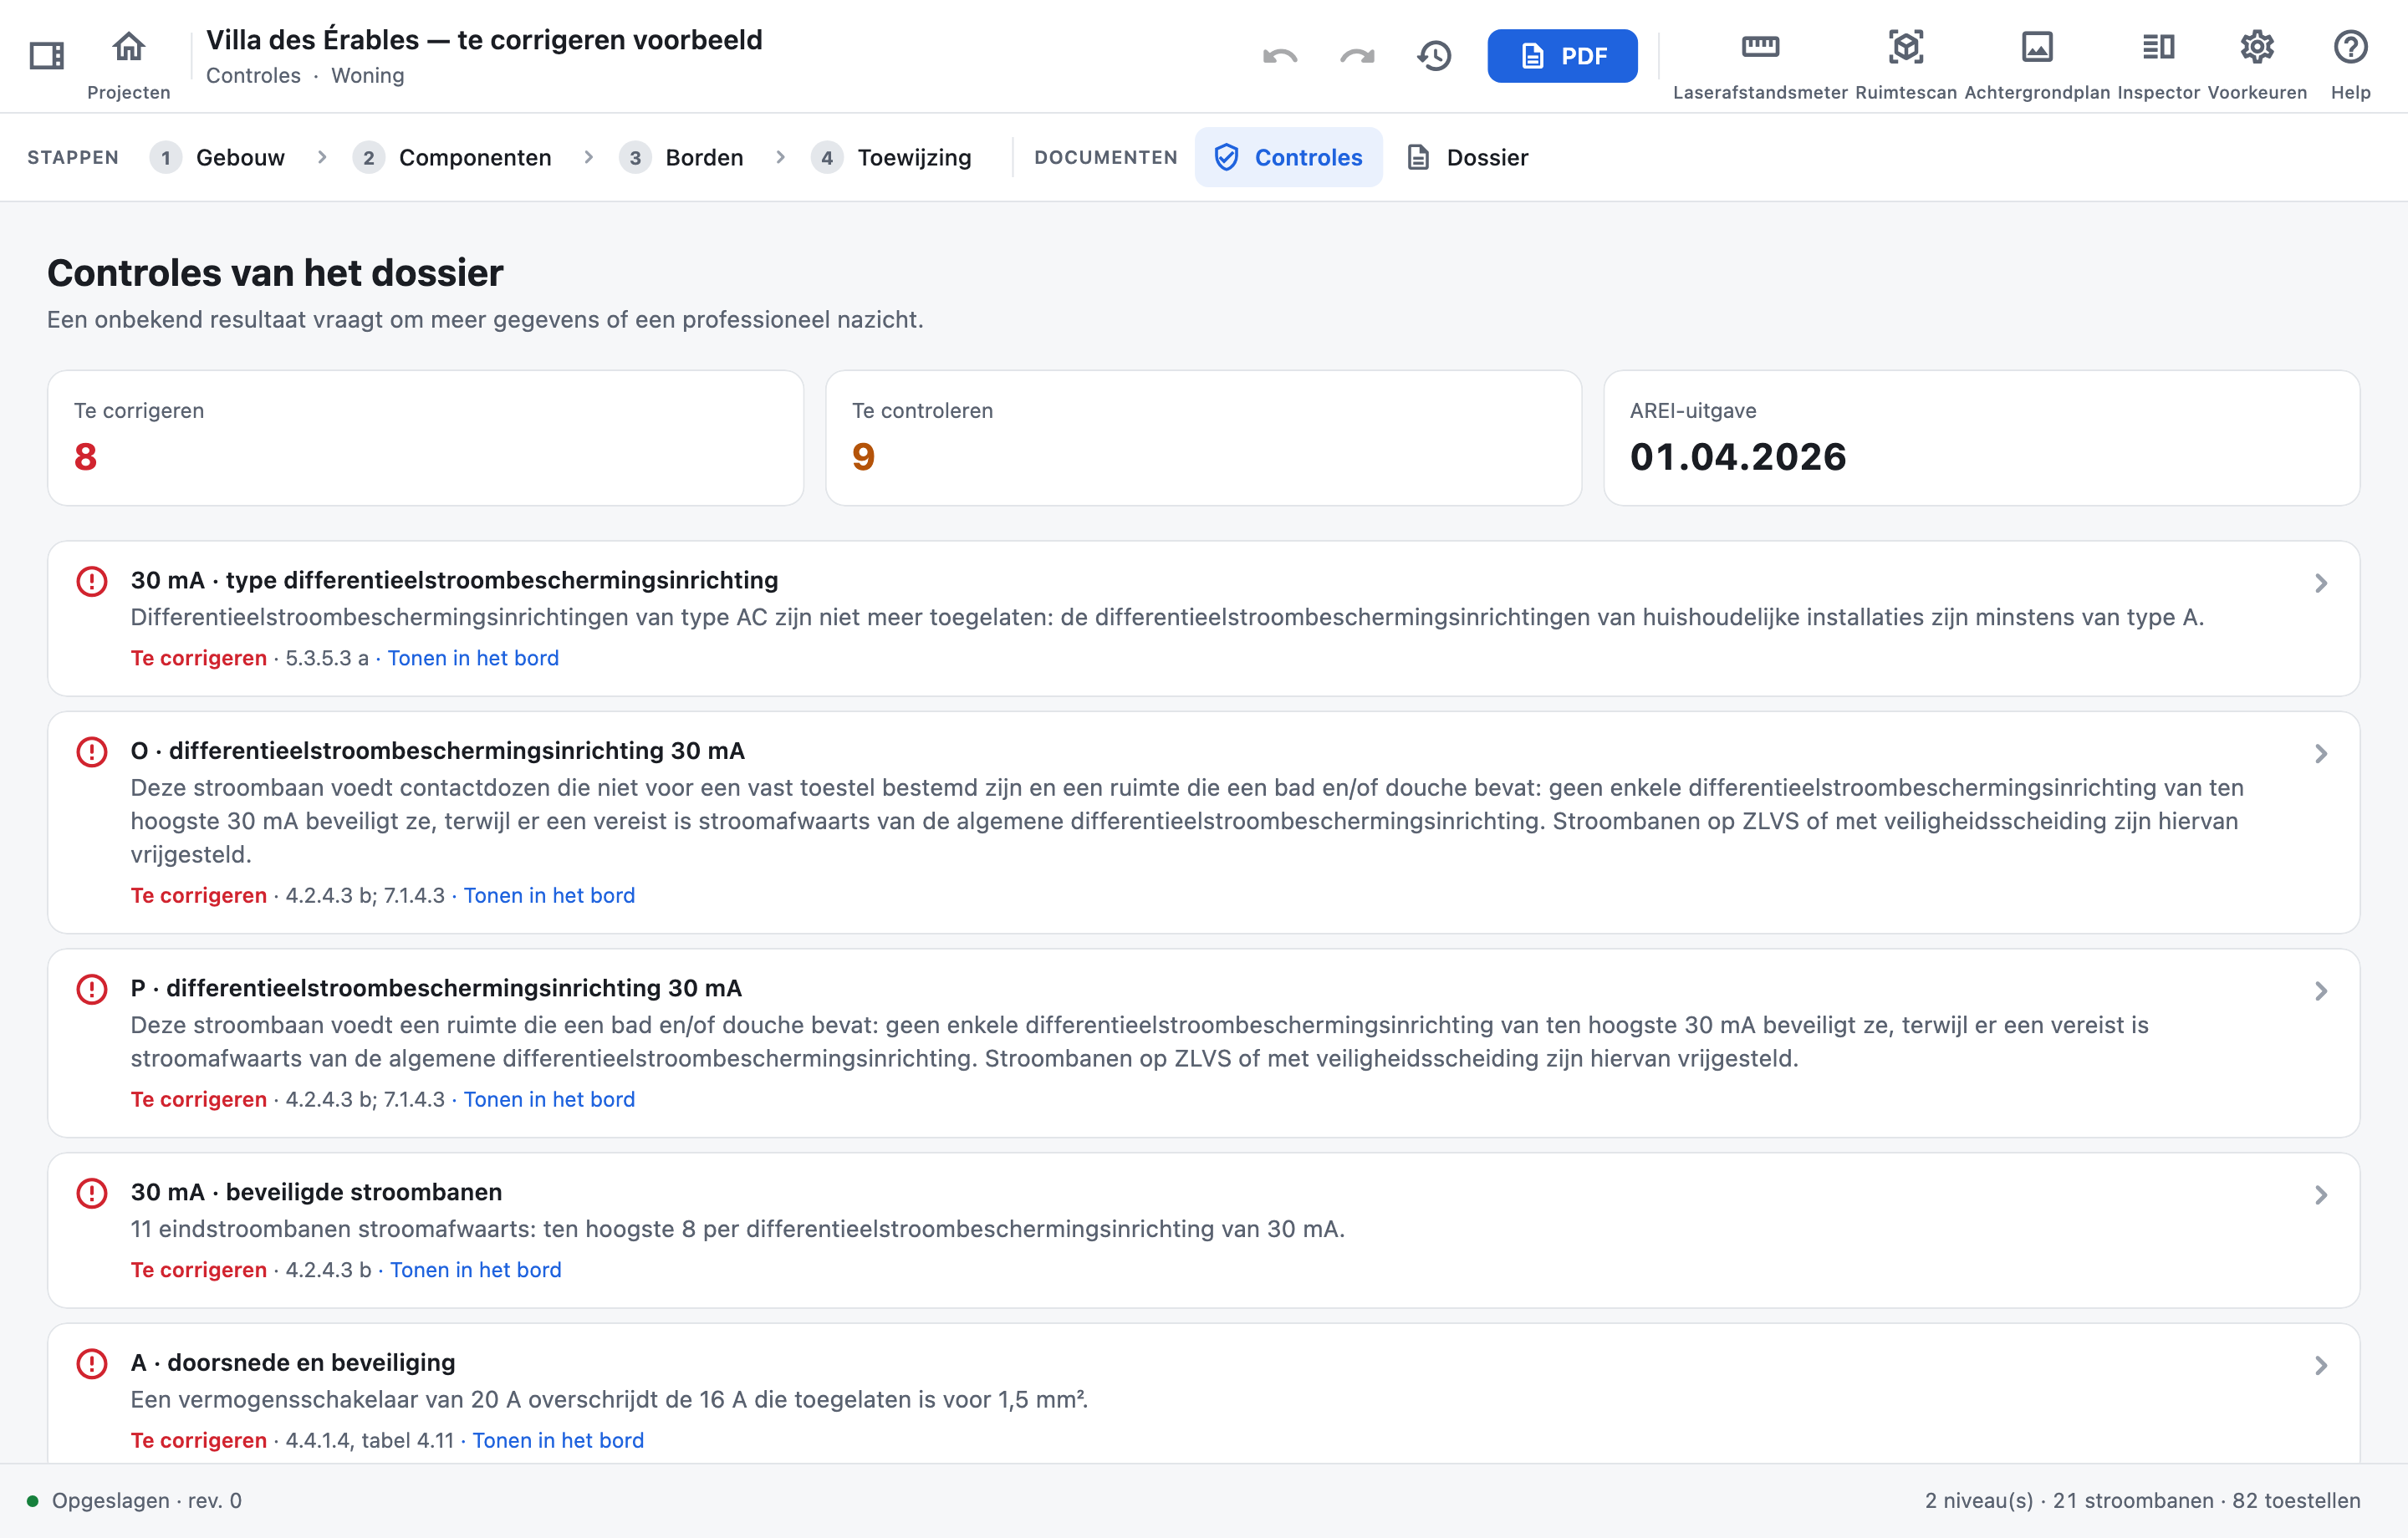
Task: Click the redo arrow
Action: point(1357,56)
